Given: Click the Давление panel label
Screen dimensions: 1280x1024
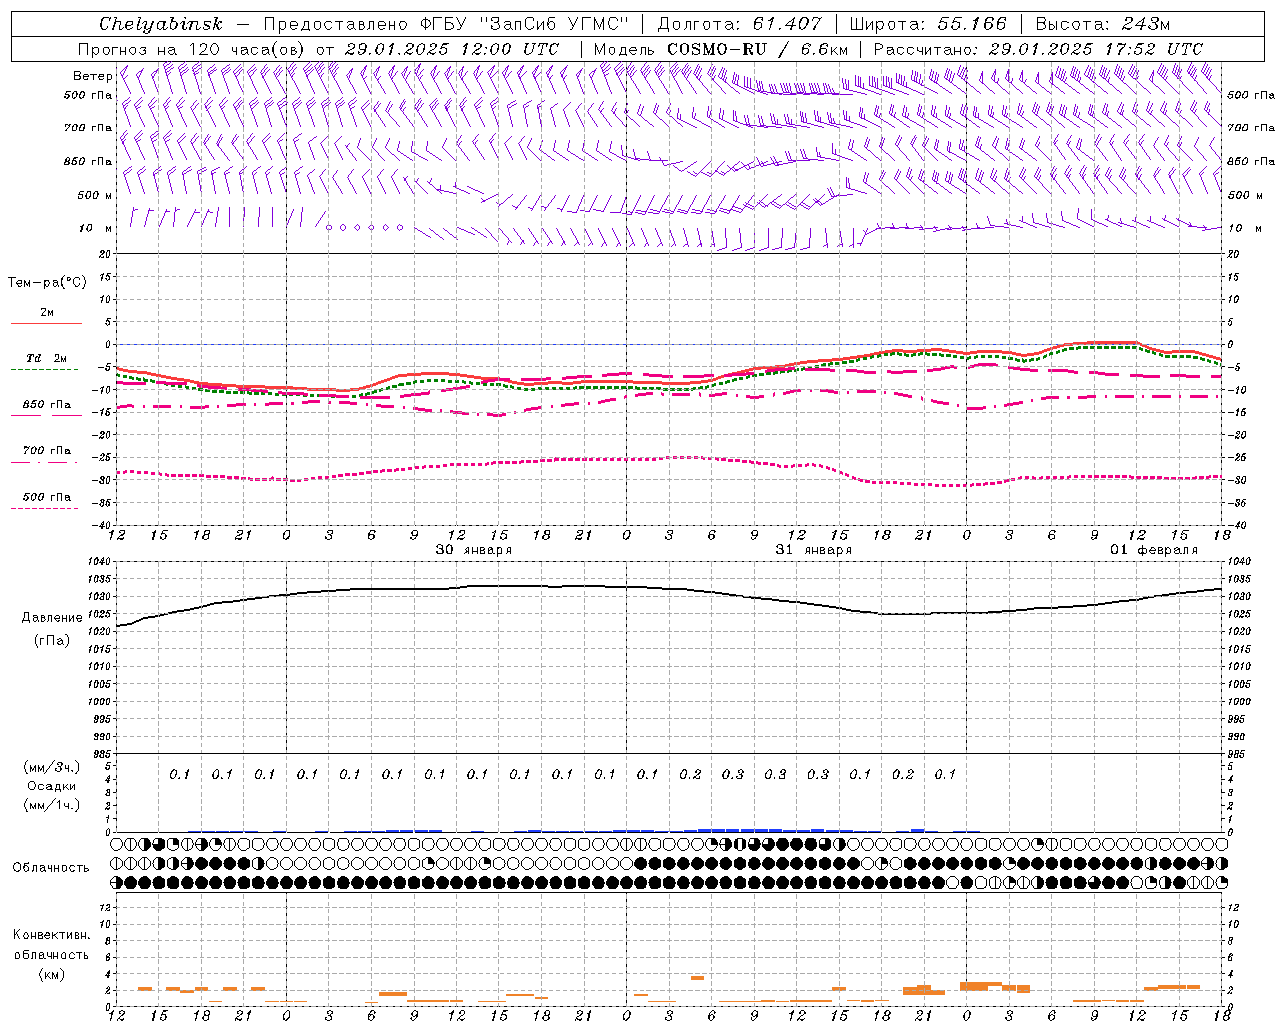Looking at the screenshot, I should point(52,618).
